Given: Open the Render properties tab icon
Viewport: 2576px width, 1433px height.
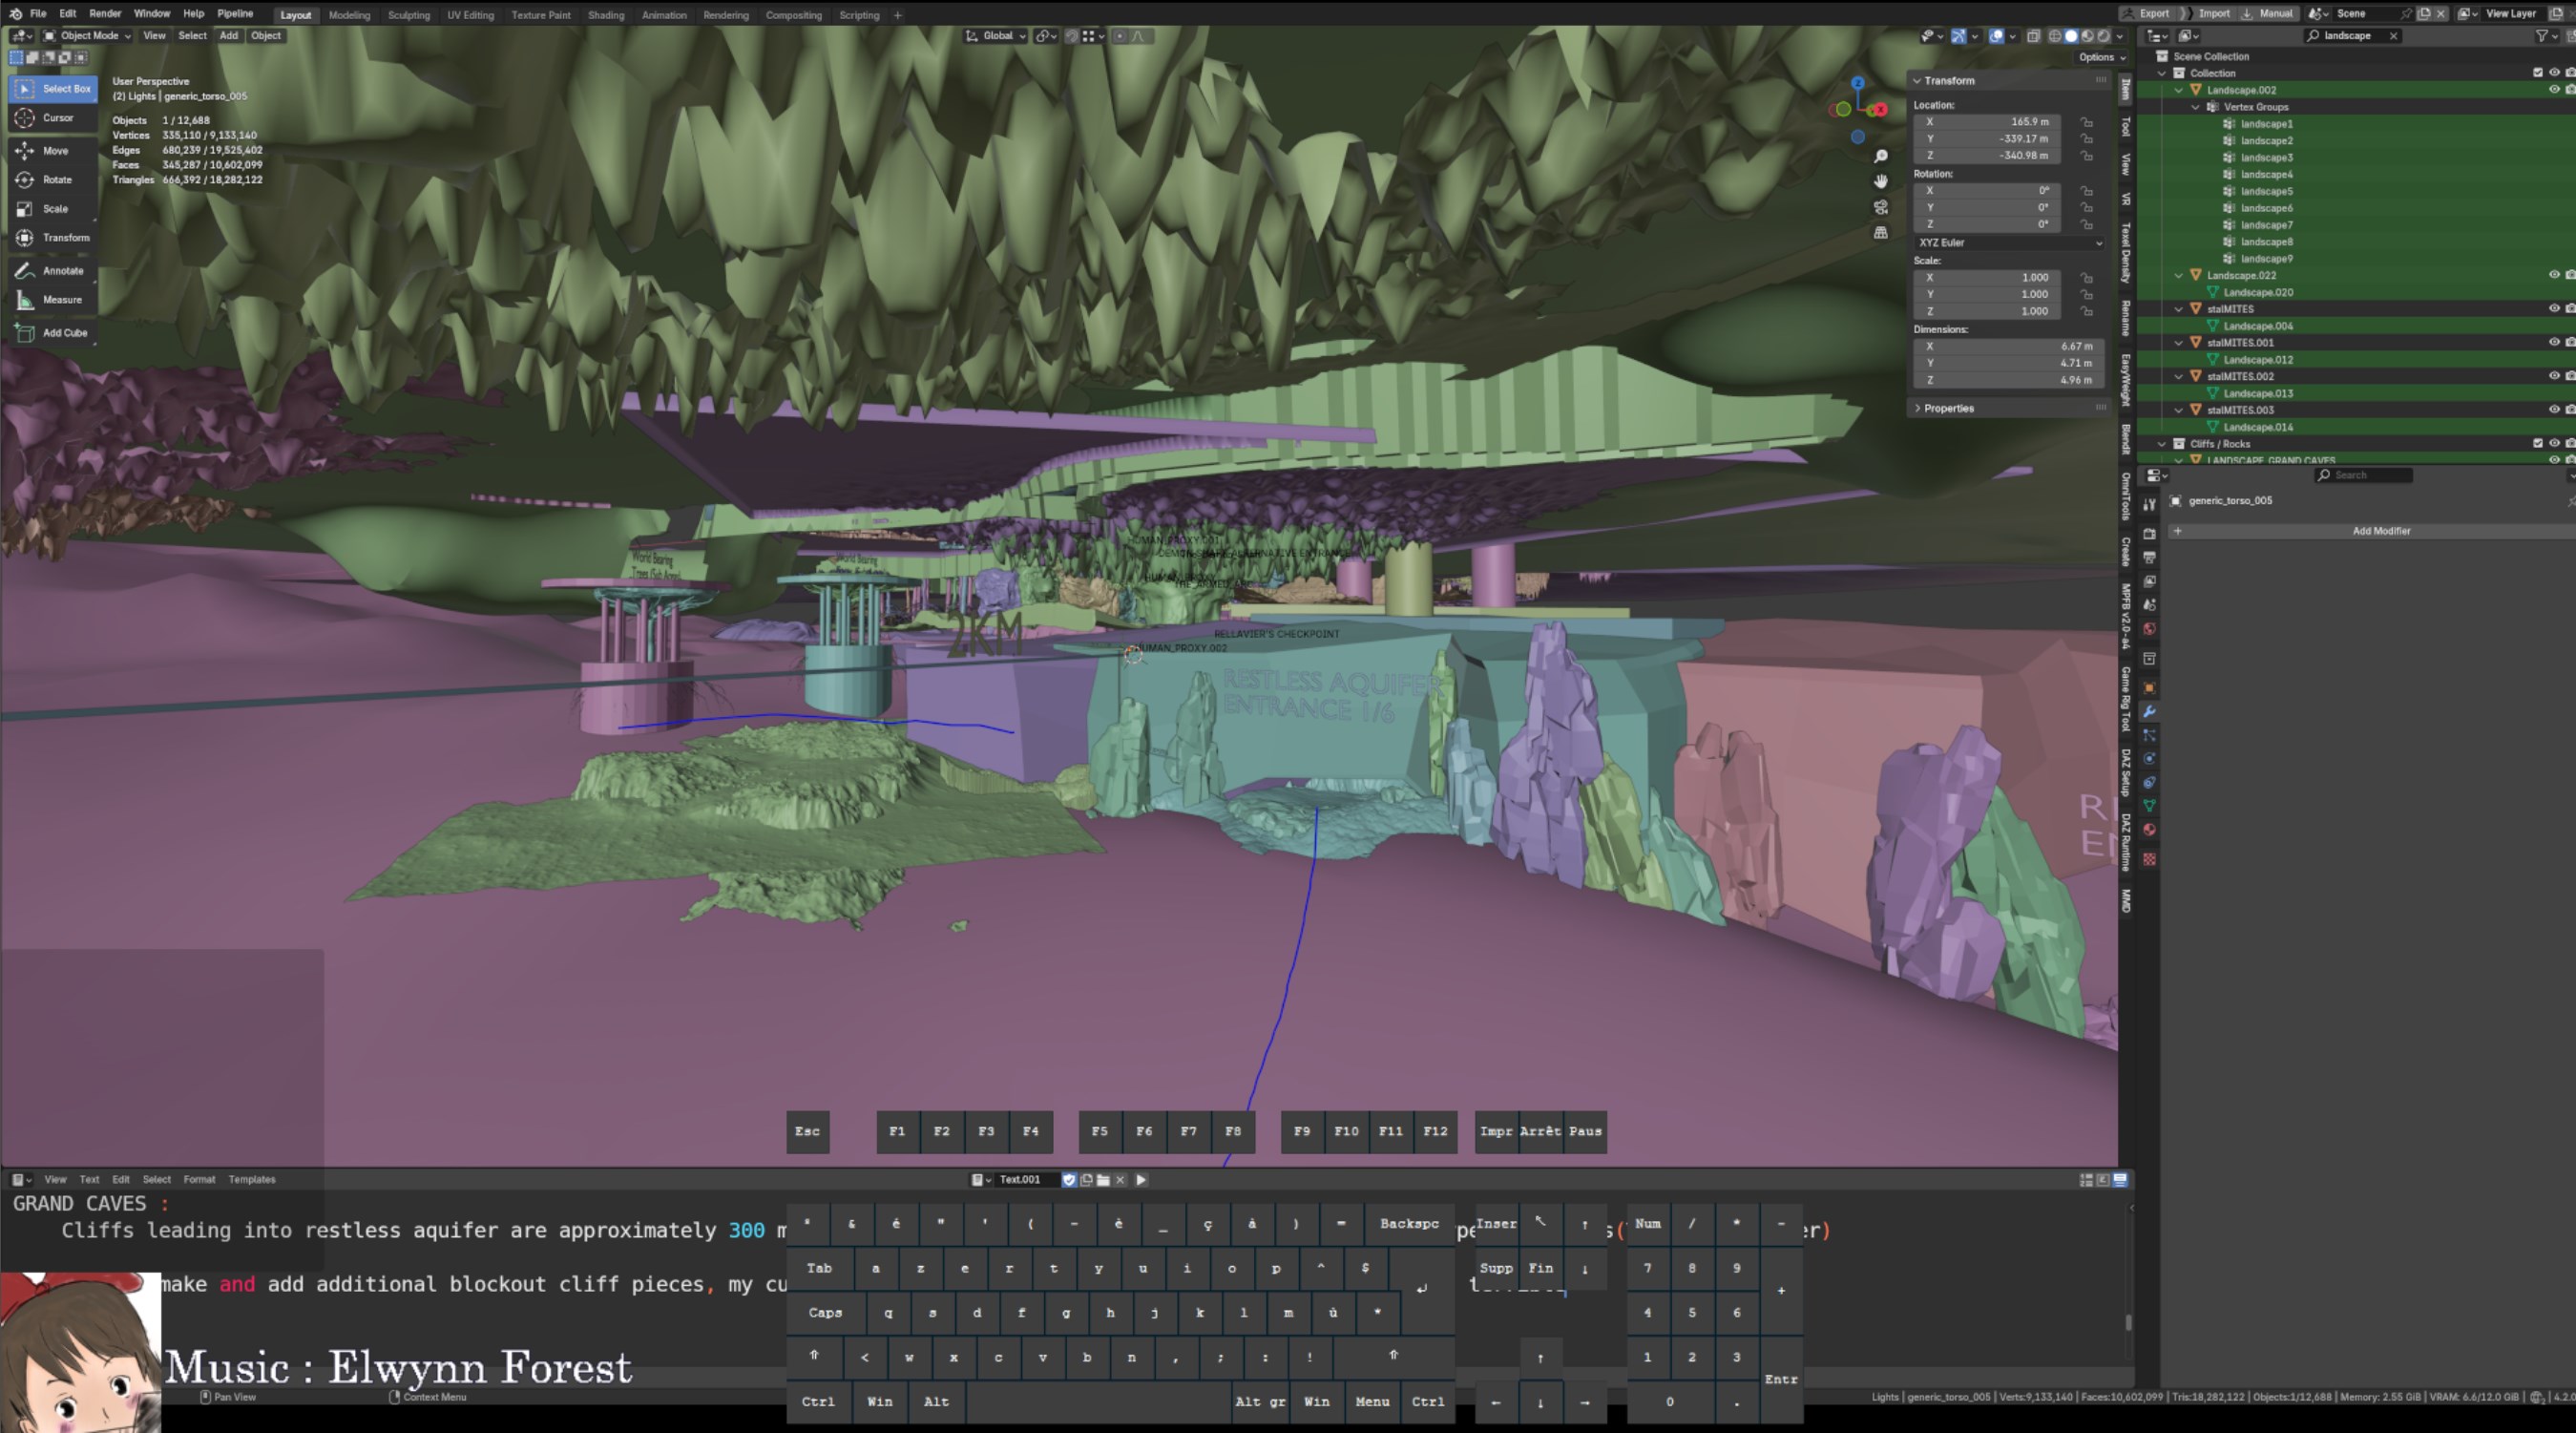Looking at the screenshot, I should [x=2149, y=534].
